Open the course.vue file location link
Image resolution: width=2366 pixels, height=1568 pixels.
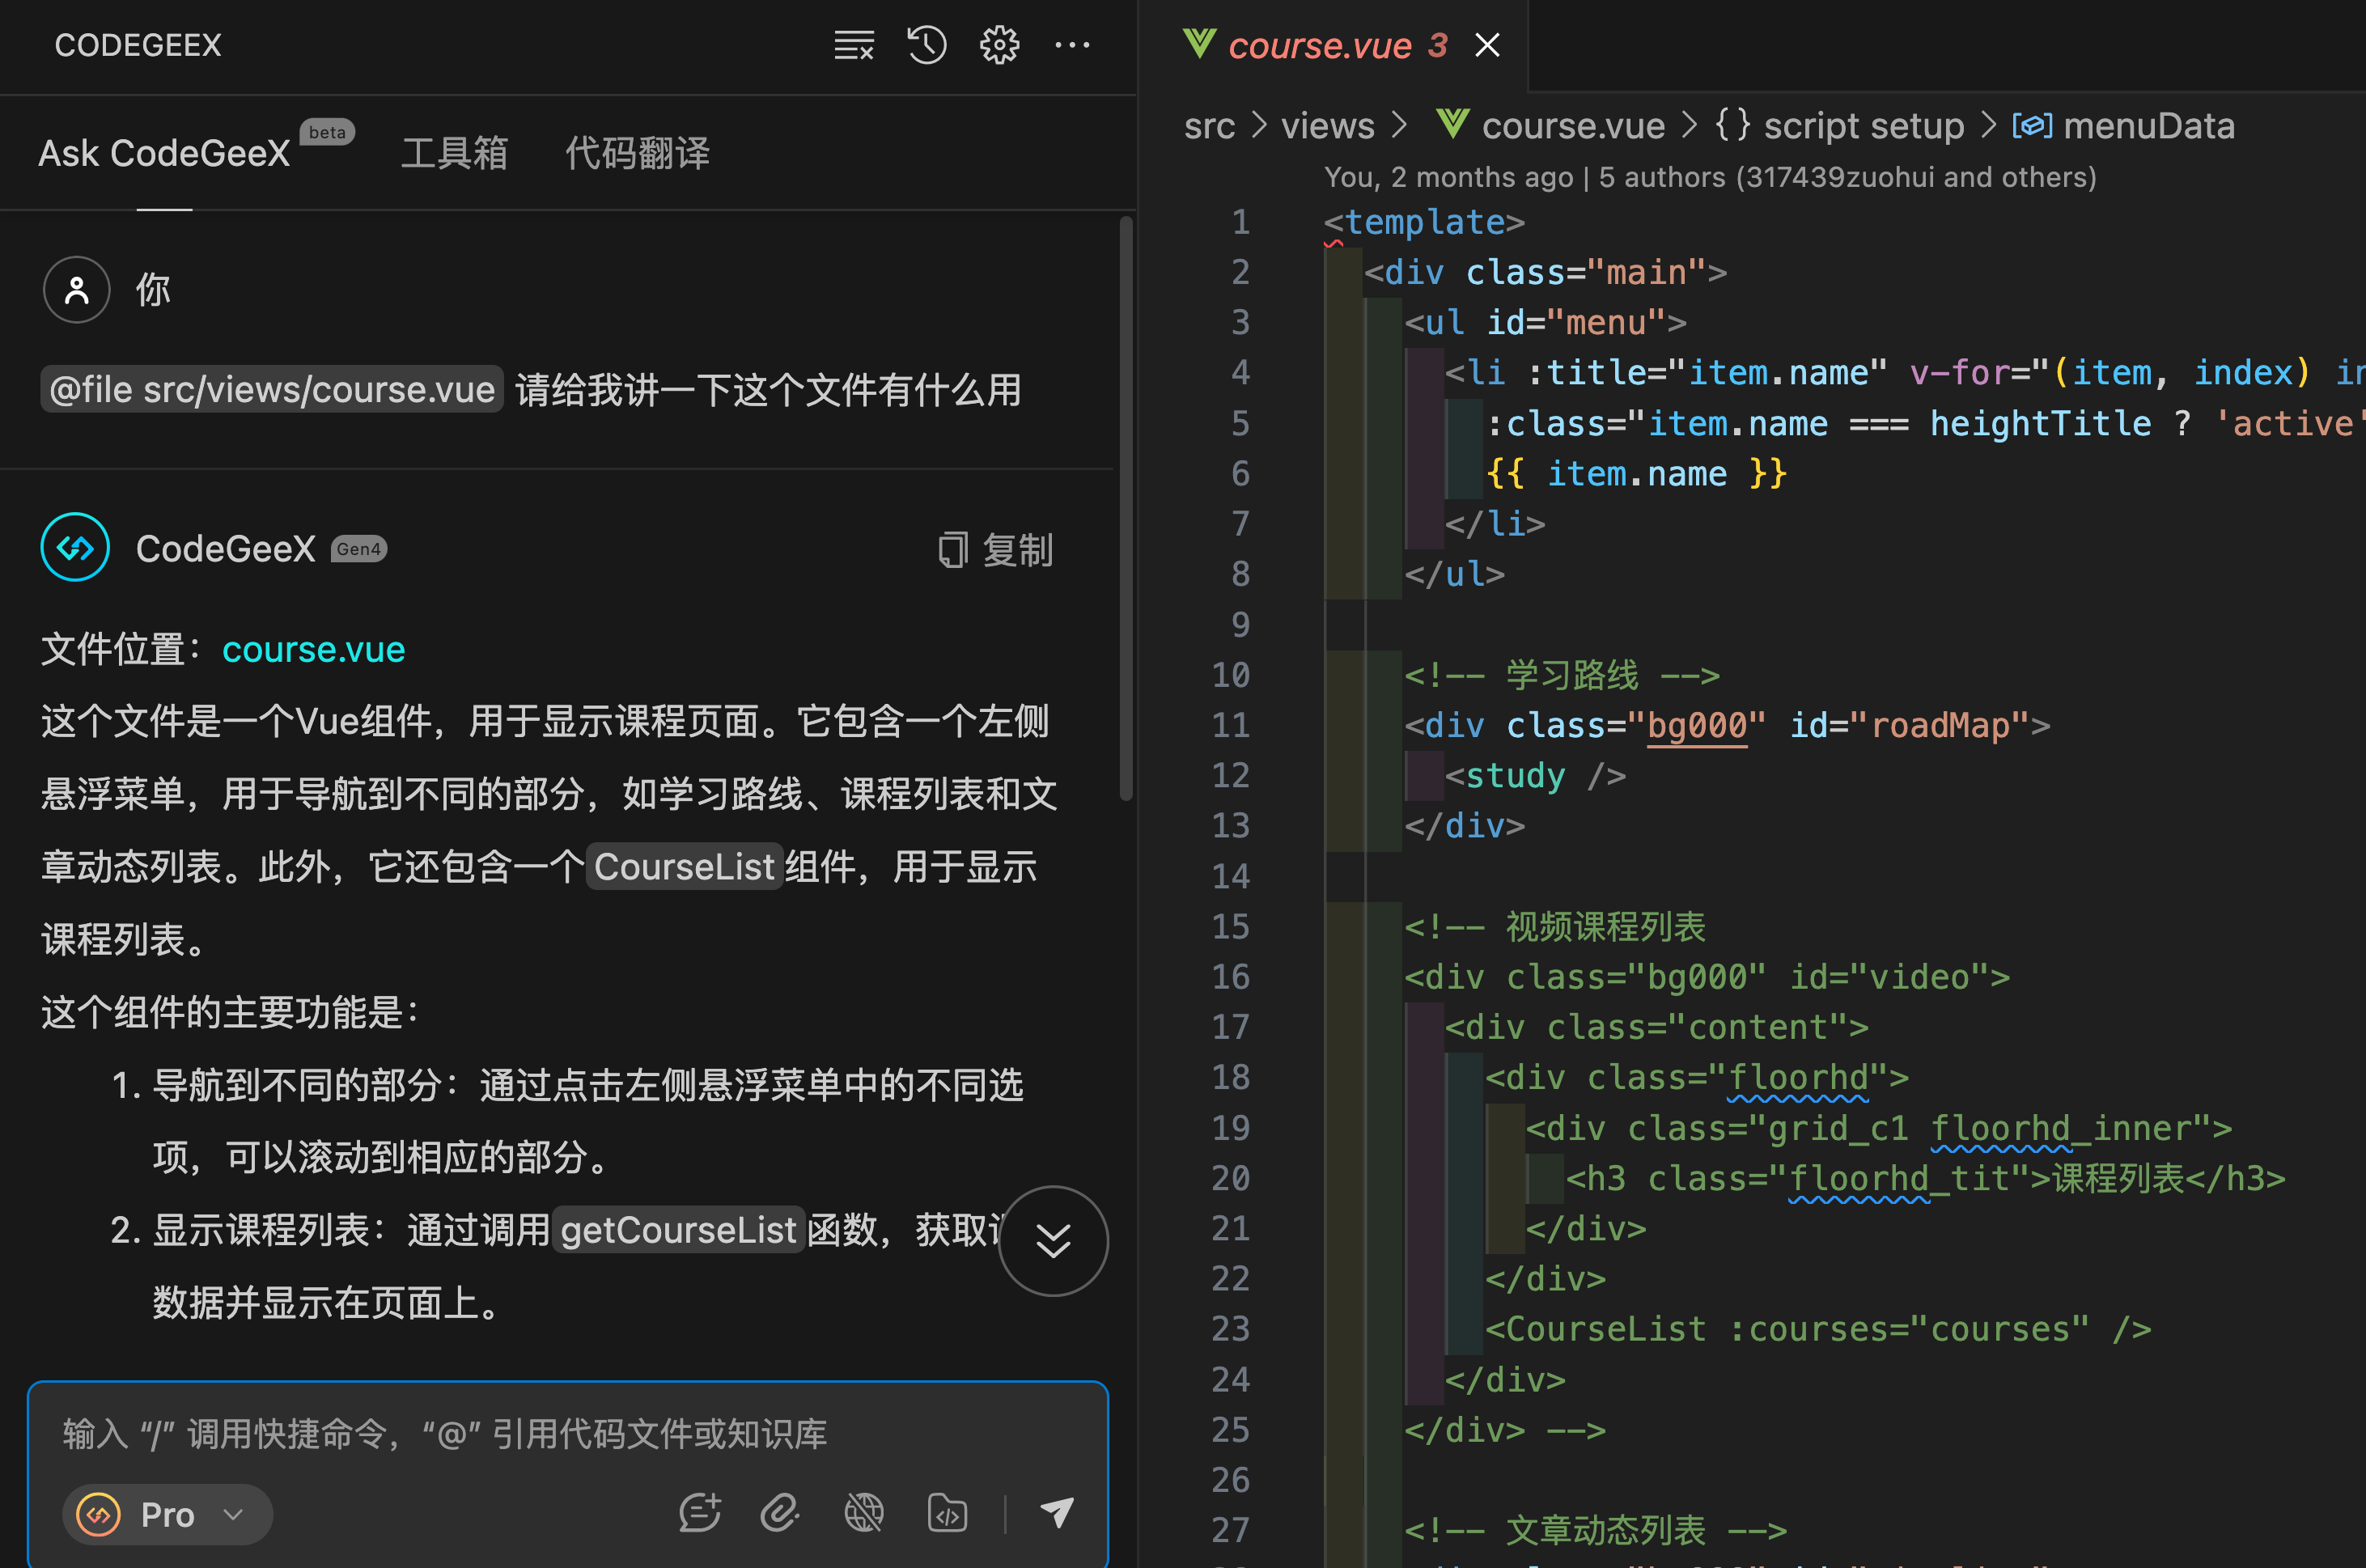point(313,650)
